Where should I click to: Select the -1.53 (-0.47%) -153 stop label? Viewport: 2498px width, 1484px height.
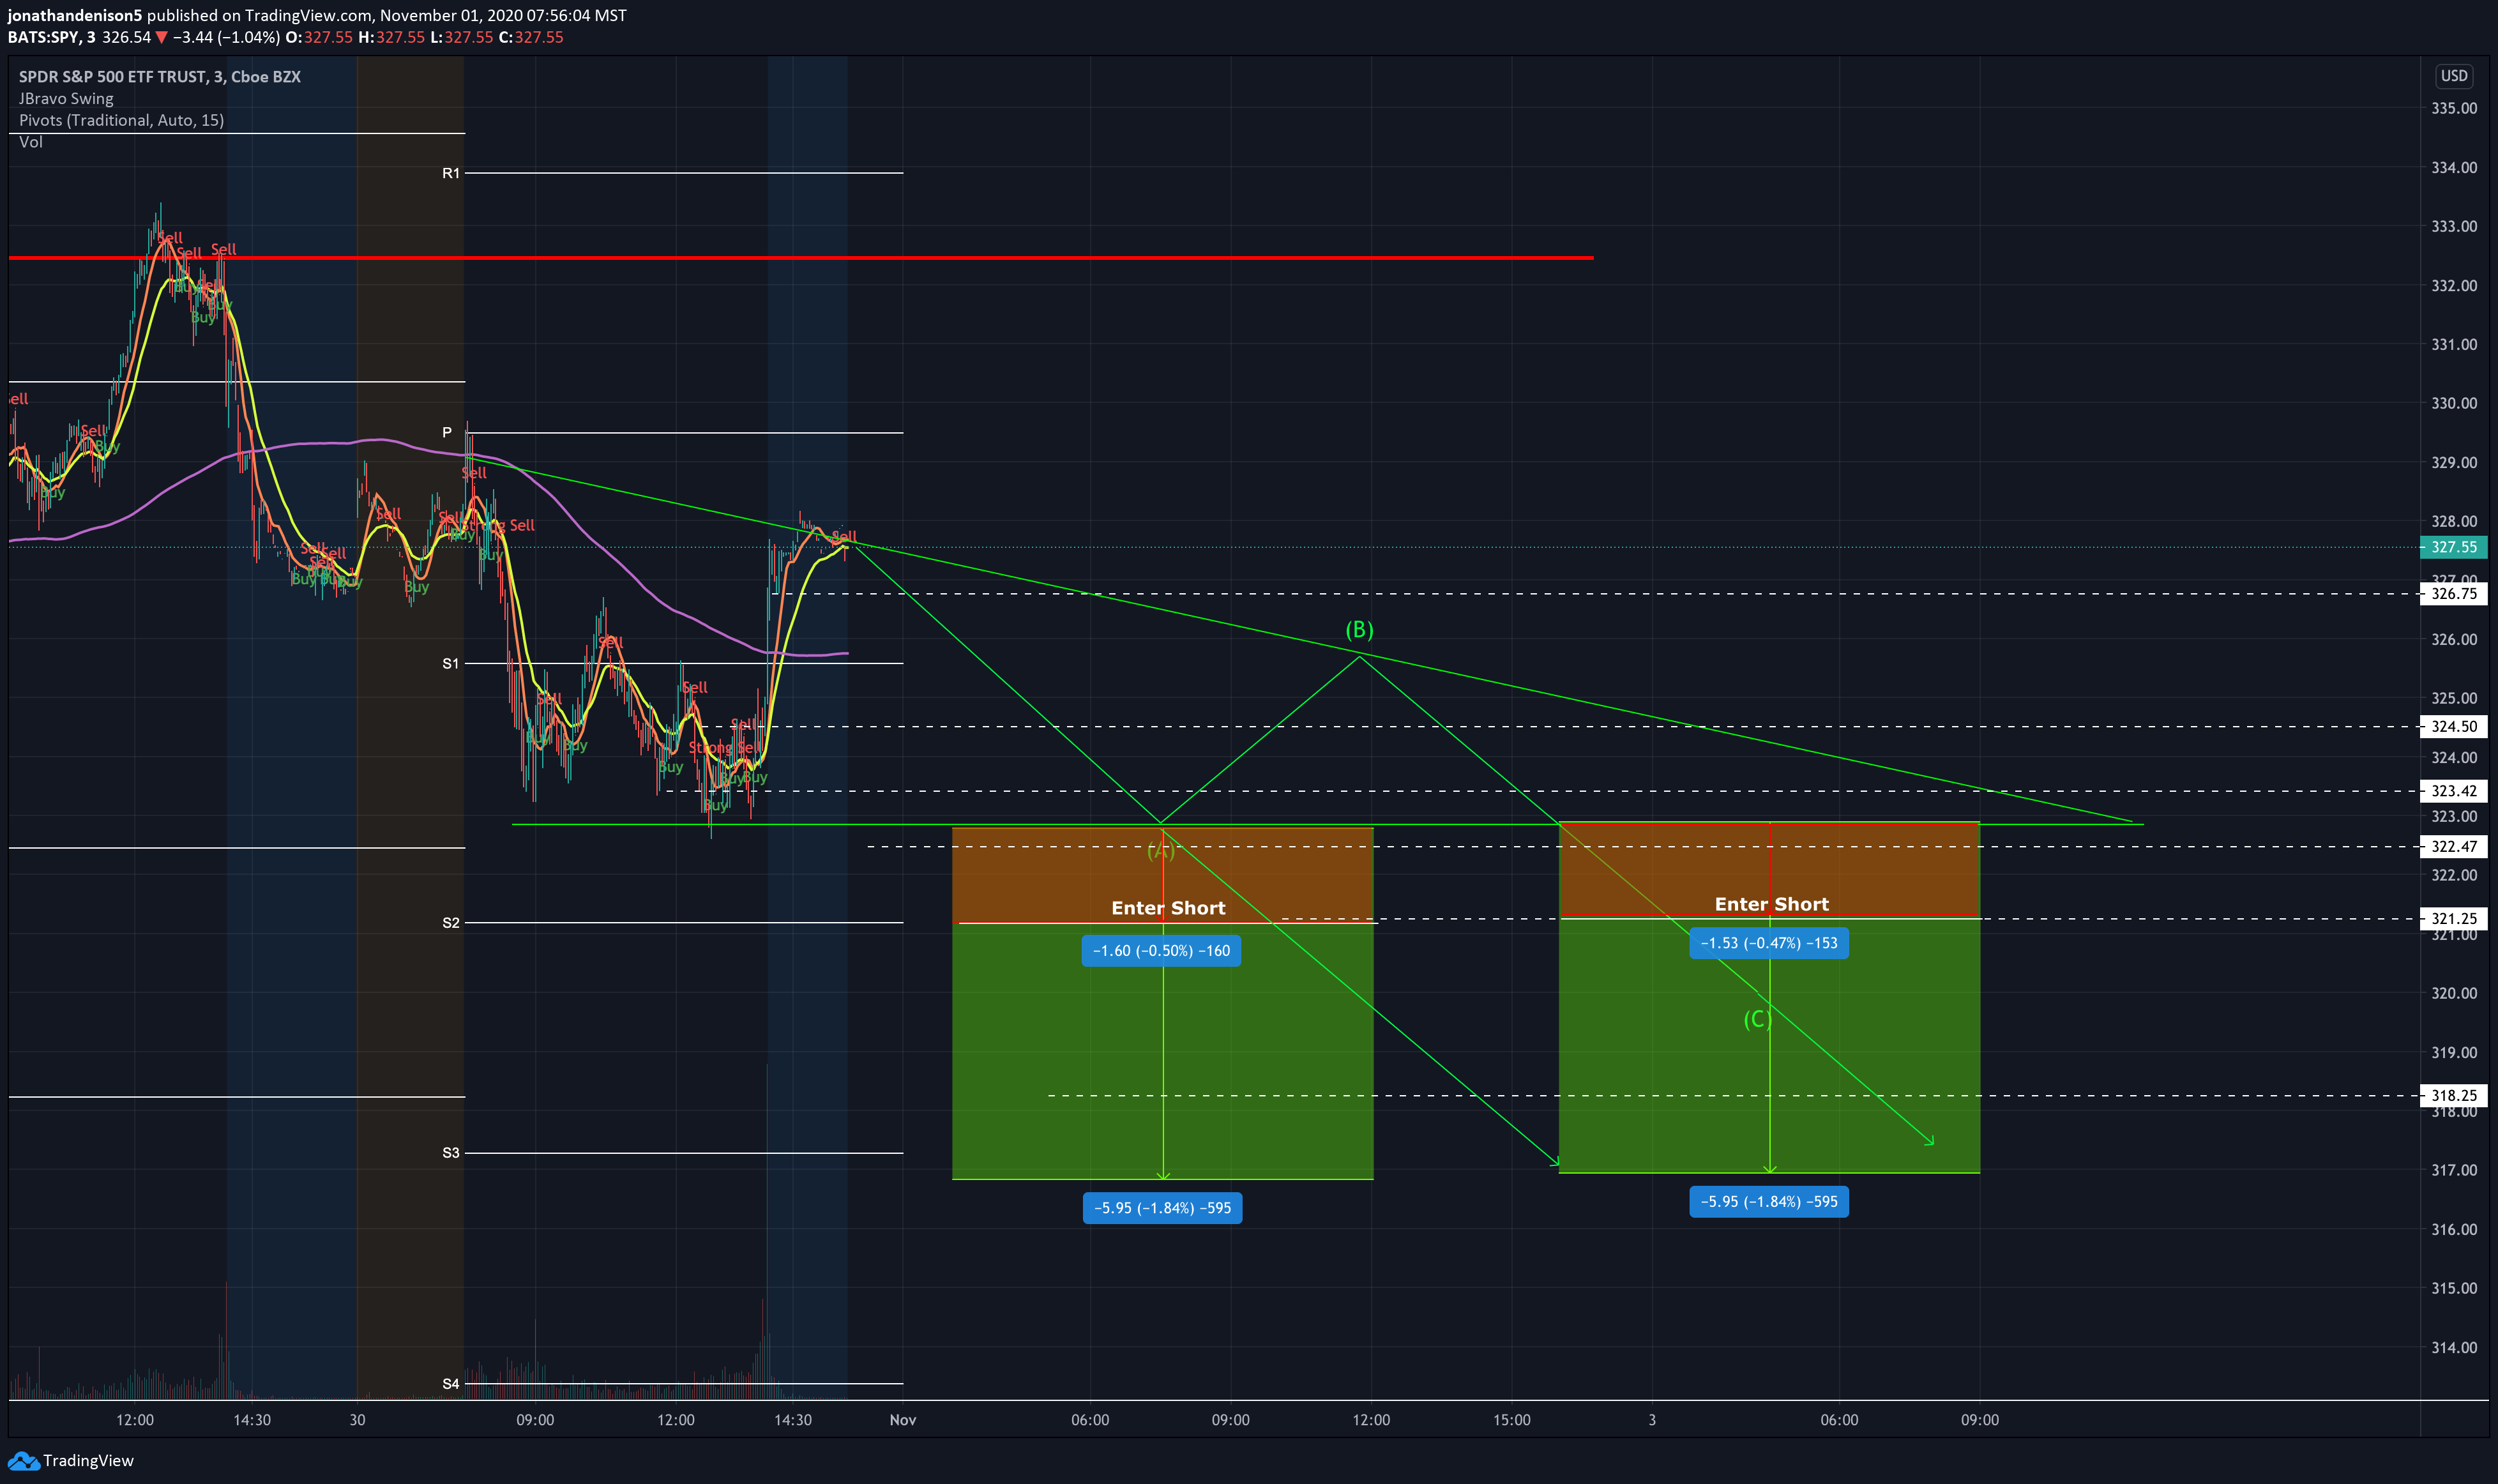[1769, 943]
